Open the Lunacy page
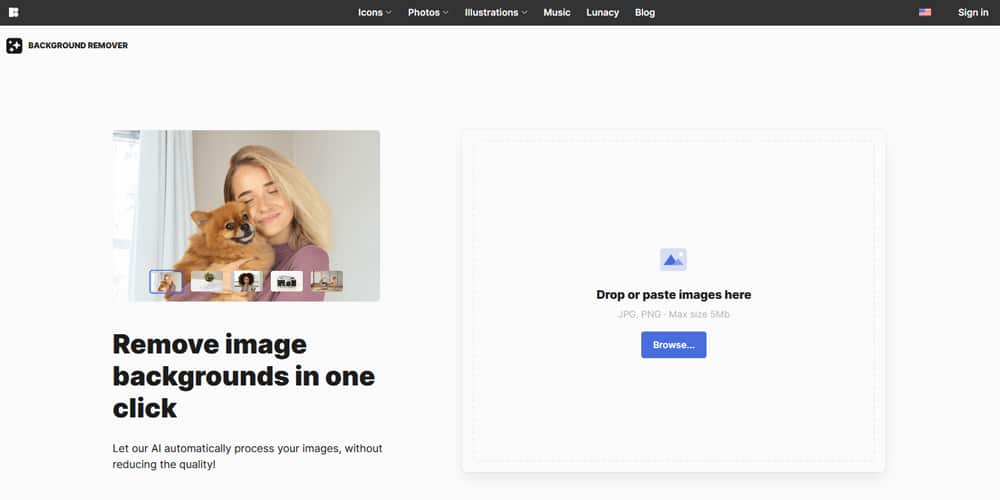 coord(603,12)
